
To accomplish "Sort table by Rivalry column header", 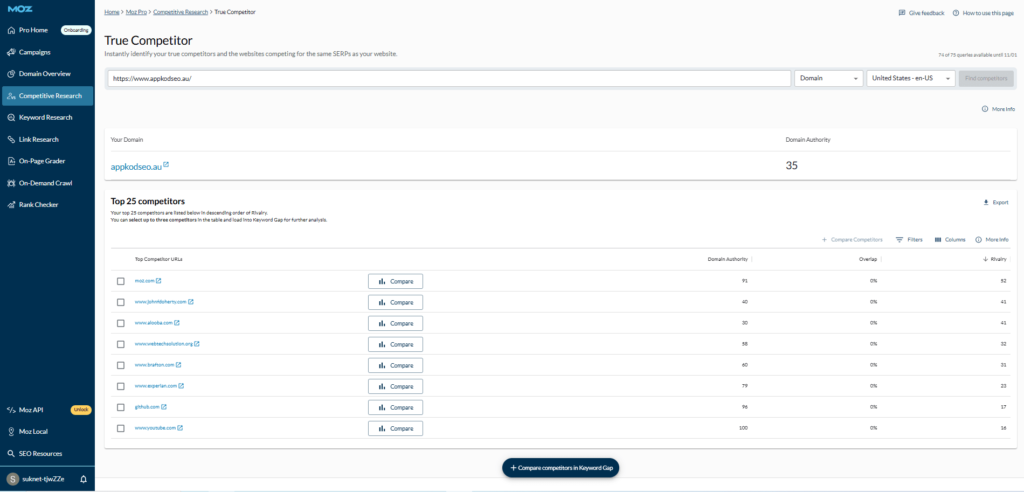I will click(x=994, y=259).
